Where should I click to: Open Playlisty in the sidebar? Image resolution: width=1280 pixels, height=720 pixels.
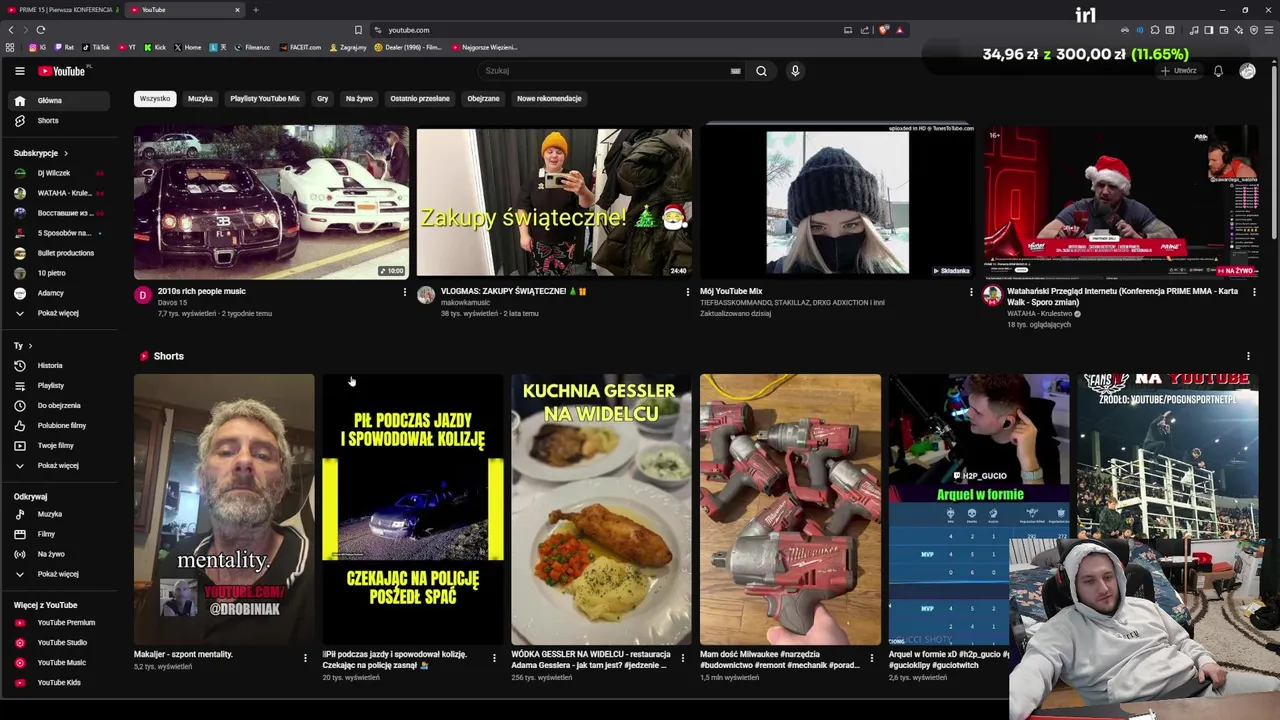pos(59,385)
